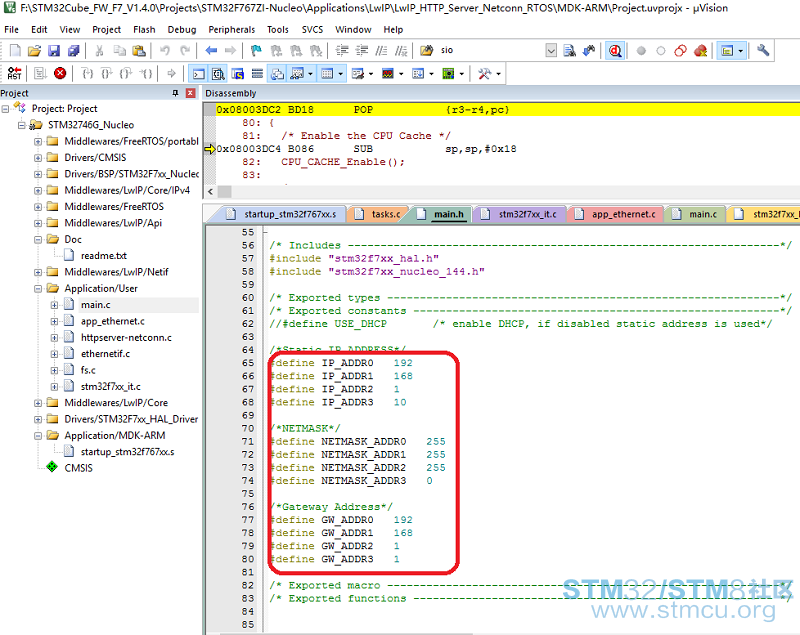This screenshot has width=800, height=635.
Task: Click the Comment selection icon
Action: 381,50
